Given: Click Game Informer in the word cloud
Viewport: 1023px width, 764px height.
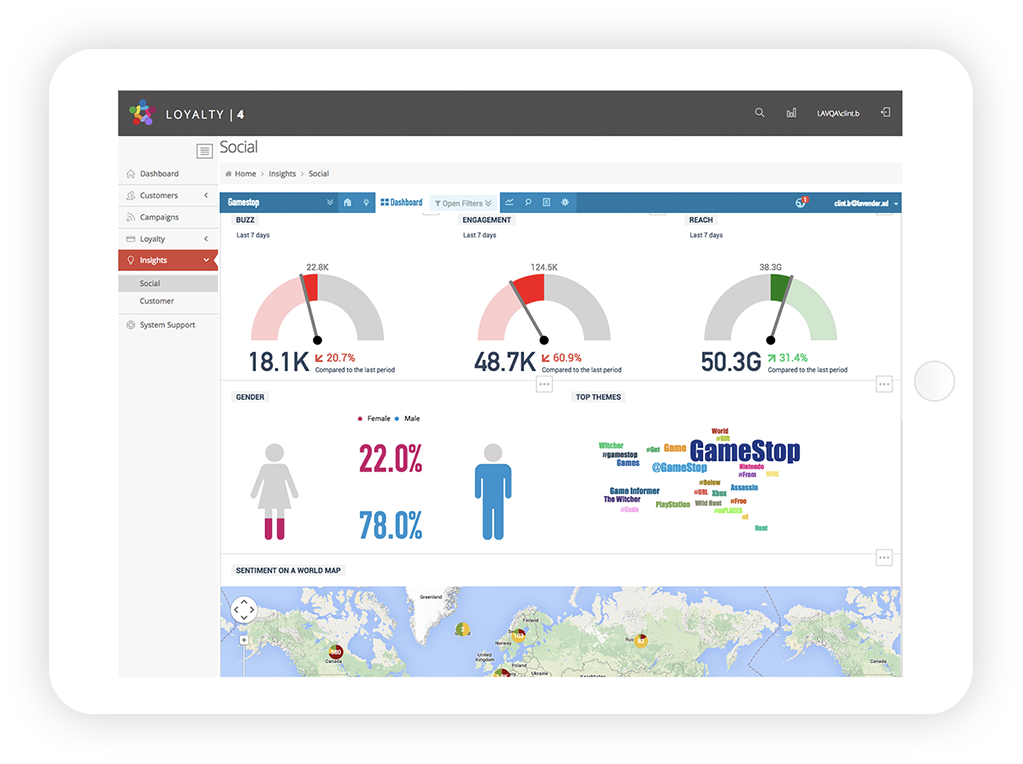Looking at the screenshot, I should tap(634, 491).
